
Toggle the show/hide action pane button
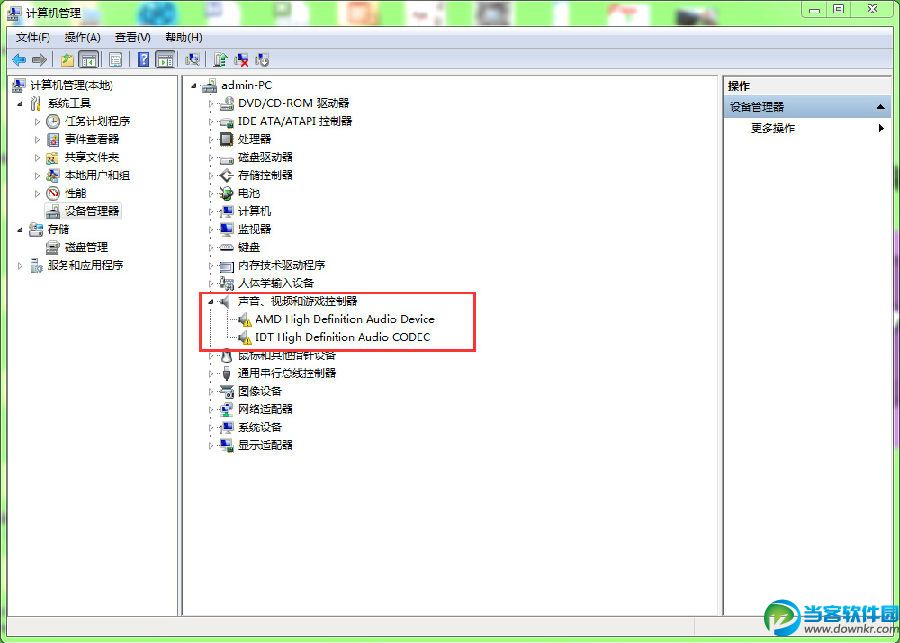pos(165,59)
